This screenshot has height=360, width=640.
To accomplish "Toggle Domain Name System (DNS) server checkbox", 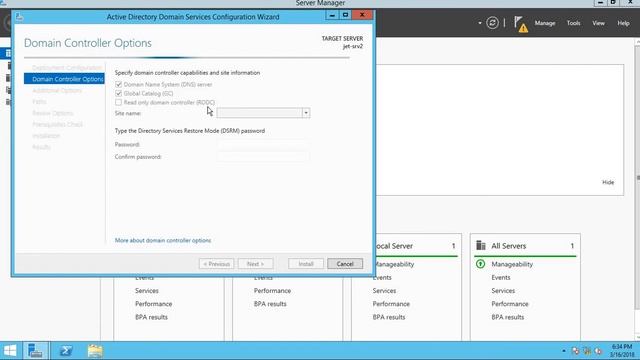I will click(118, 84).
